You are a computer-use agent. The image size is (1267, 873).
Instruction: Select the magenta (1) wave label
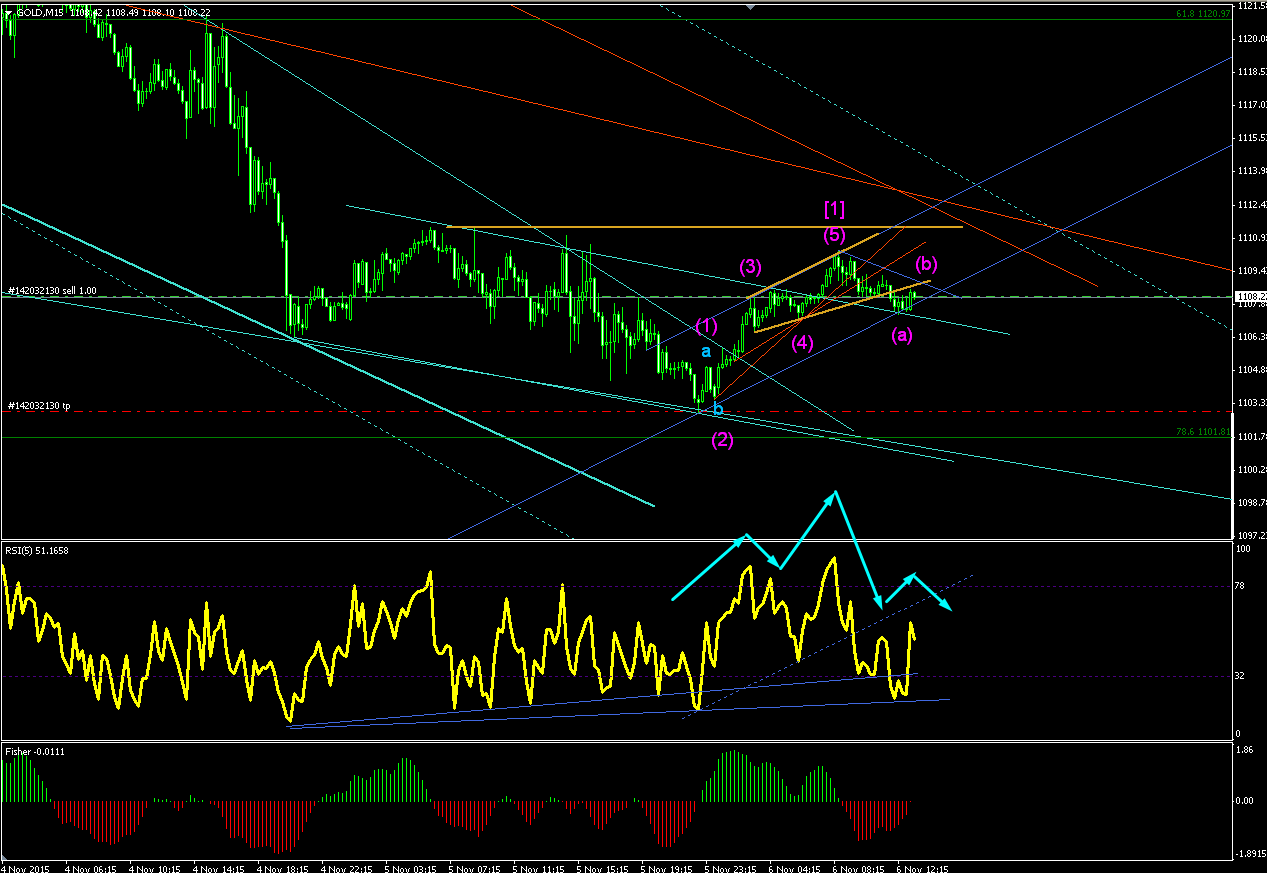pos(706,326)
